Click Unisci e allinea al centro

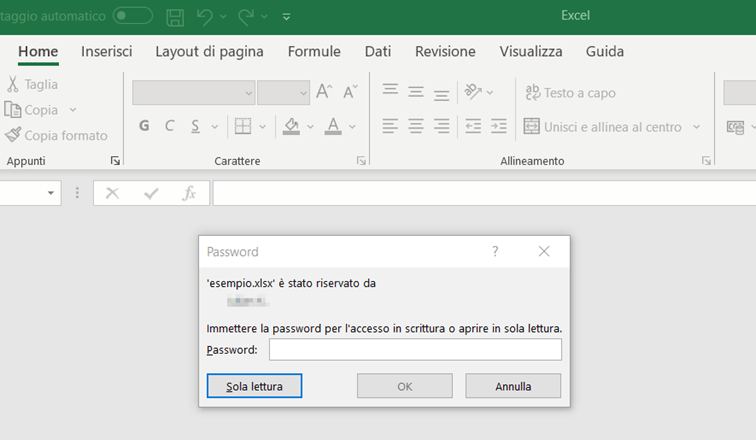603,127
